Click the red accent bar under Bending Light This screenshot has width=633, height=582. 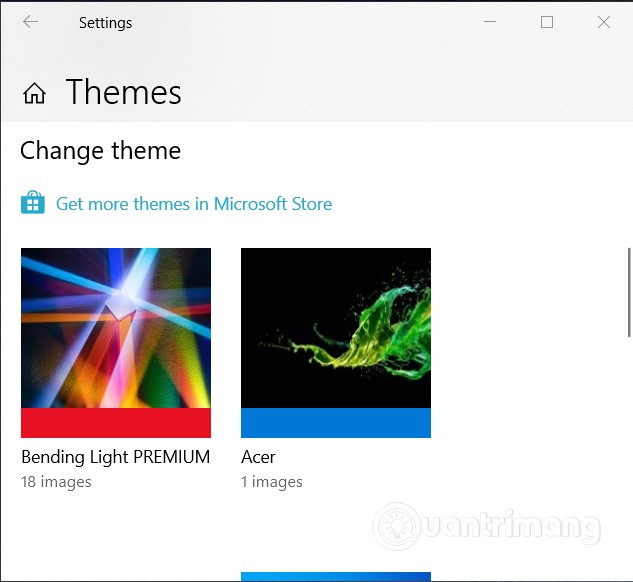coord(116,423)
